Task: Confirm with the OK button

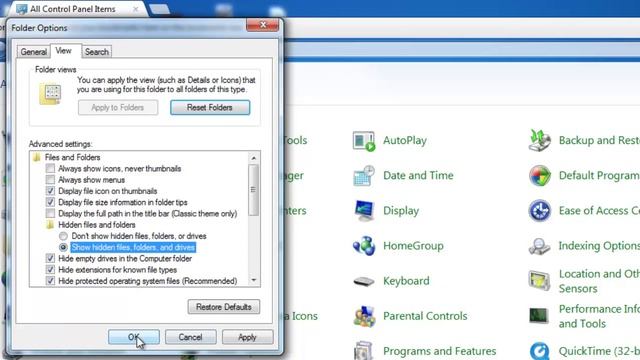Action: (x=134, y=337)
